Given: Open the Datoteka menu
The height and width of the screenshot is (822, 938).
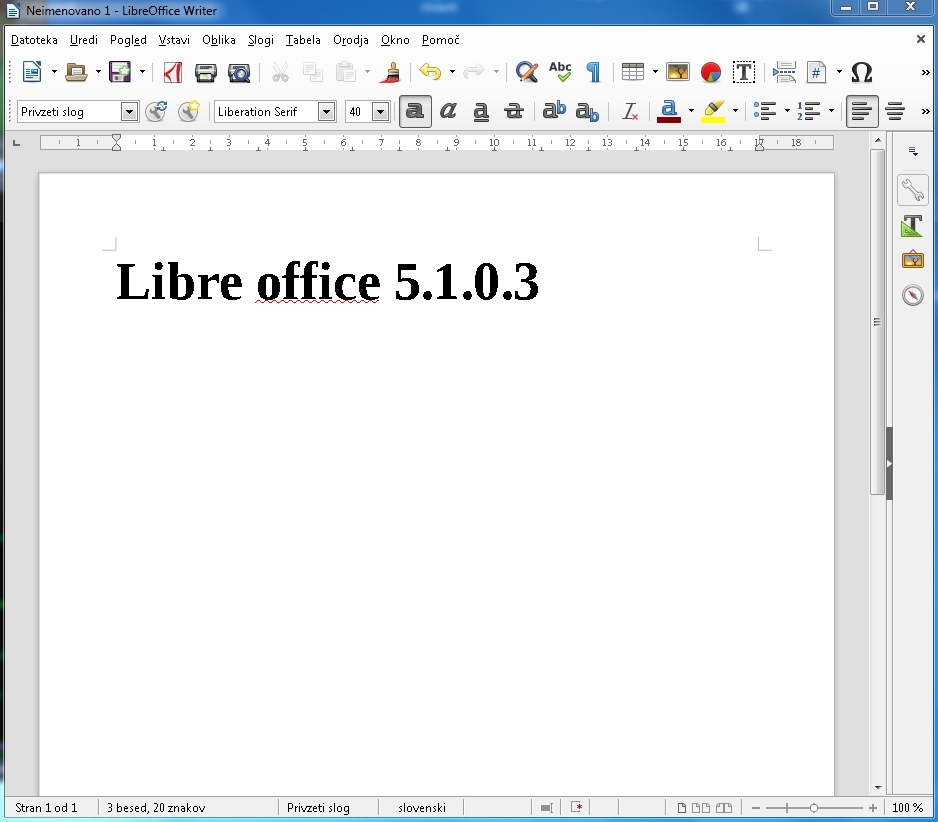Looking at the screenshot, I should pyautogui.click(x=34, y=40).
